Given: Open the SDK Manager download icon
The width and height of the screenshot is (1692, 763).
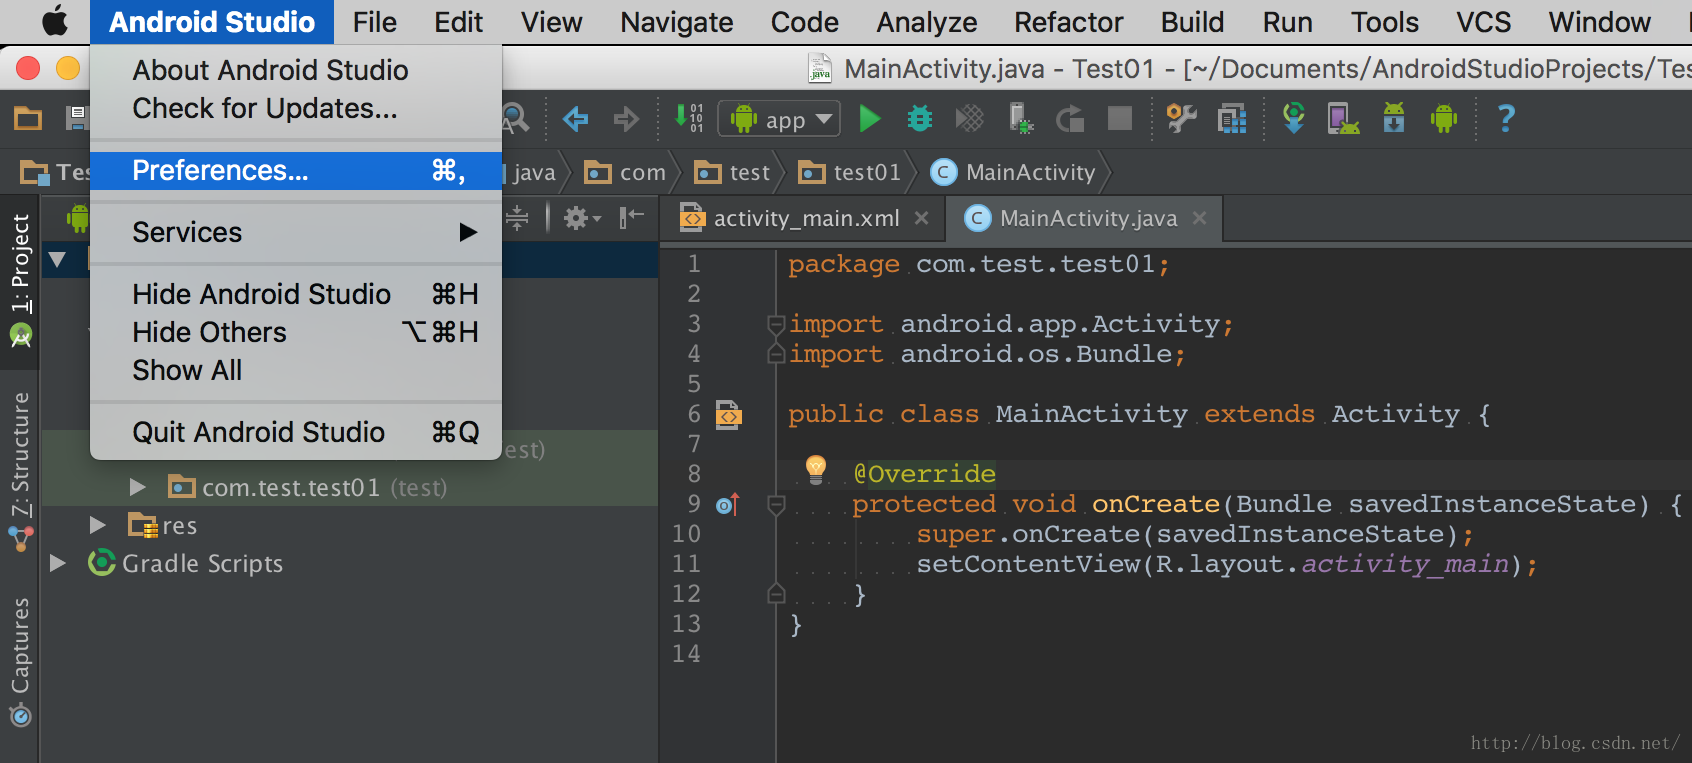Looking at the screenshot, I should coord(1394,118).
